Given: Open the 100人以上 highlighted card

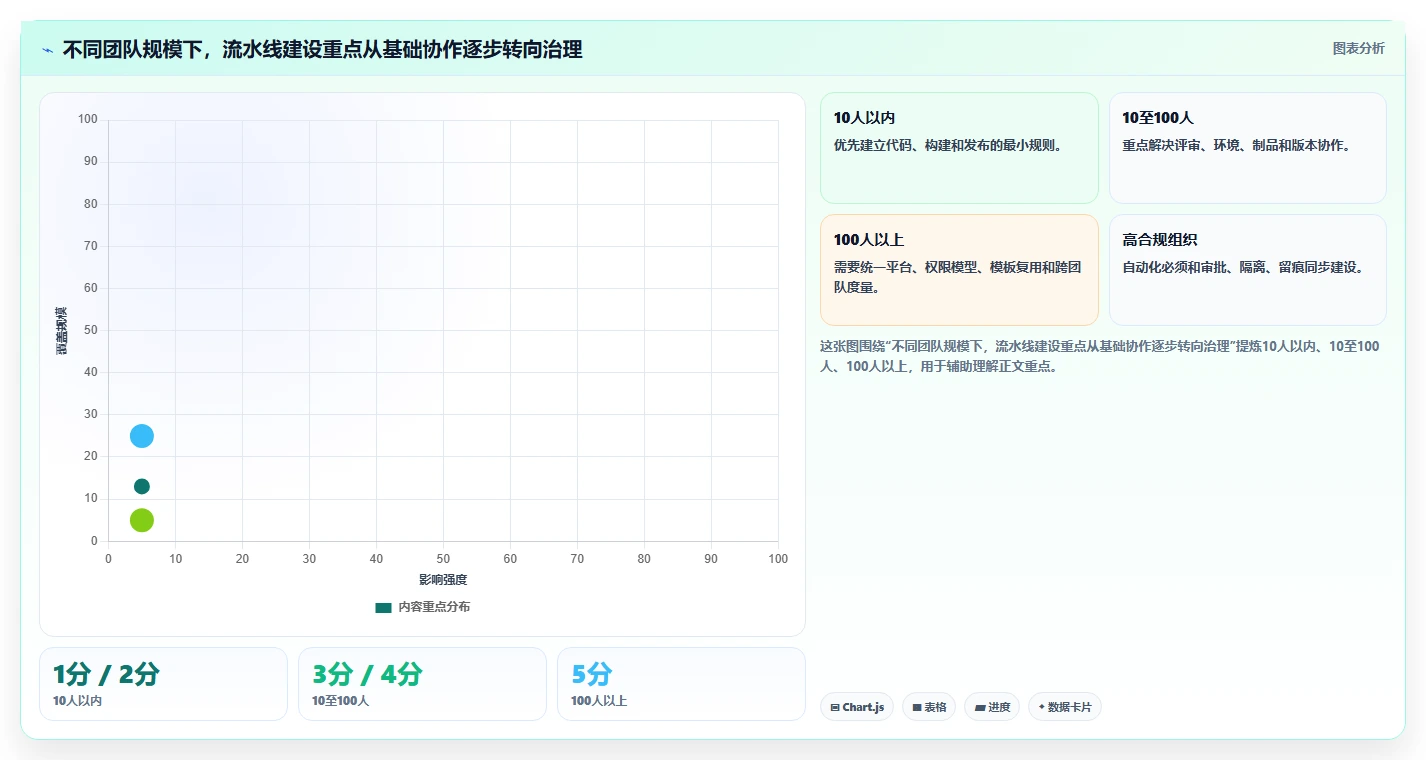Looking at the screenshot, I should [959, 270].
